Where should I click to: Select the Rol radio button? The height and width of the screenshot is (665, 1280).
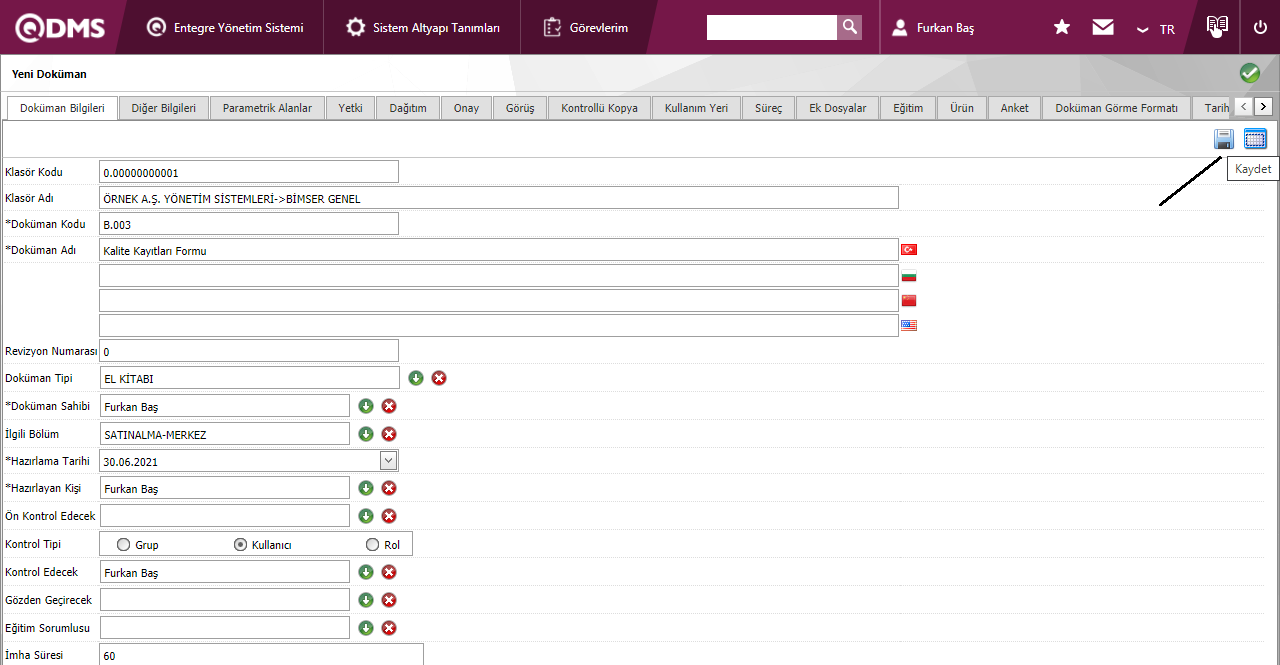pyautogui.click(x=373, y=545)
